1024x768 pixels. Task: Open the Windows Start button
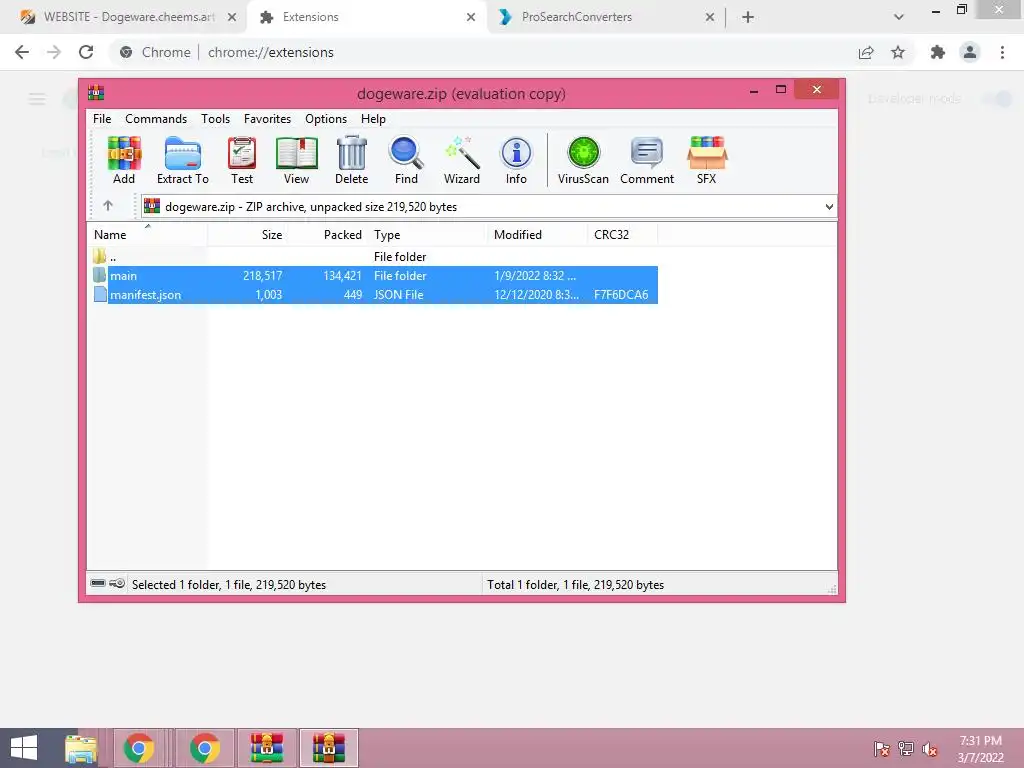click(x=25, y=748)
